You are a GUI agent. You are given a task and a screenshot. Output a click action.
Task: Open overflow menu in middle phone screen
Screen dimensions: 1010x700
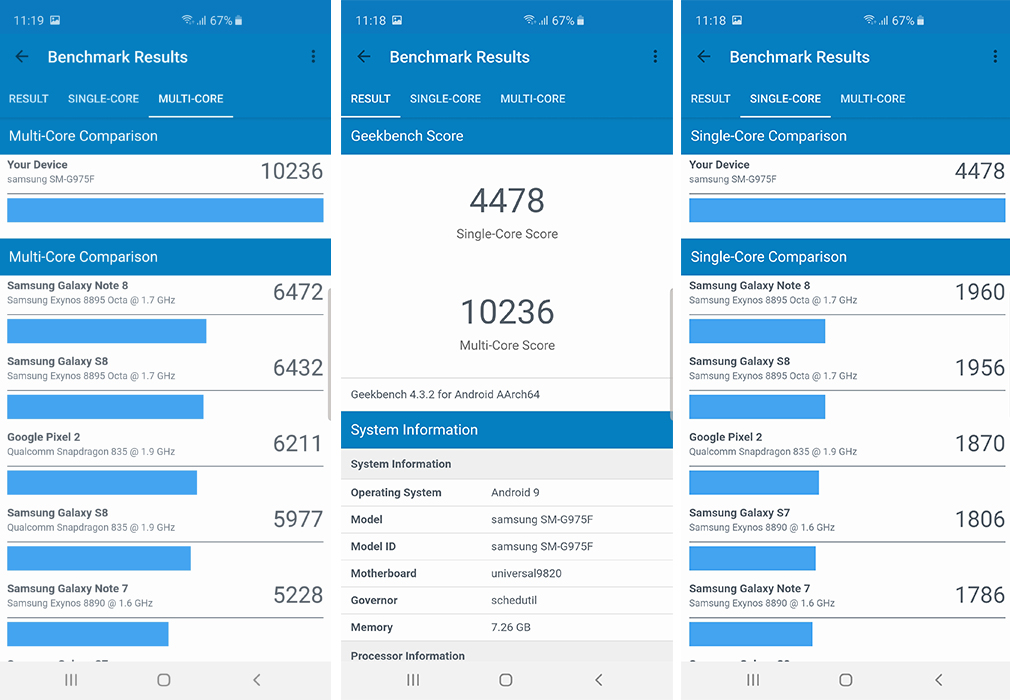655,57
